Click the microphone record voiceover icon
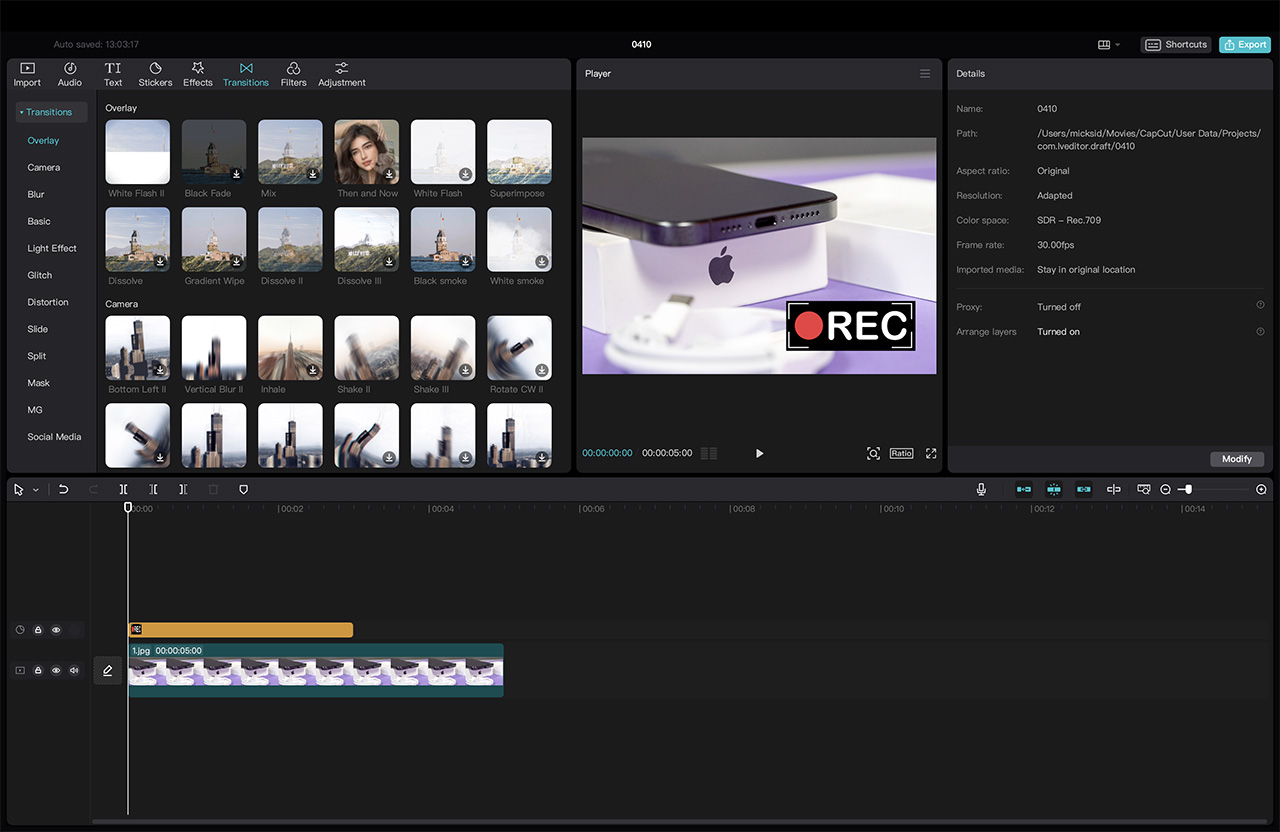Viewport: 1280px width, 832px height. click(981, 489)
